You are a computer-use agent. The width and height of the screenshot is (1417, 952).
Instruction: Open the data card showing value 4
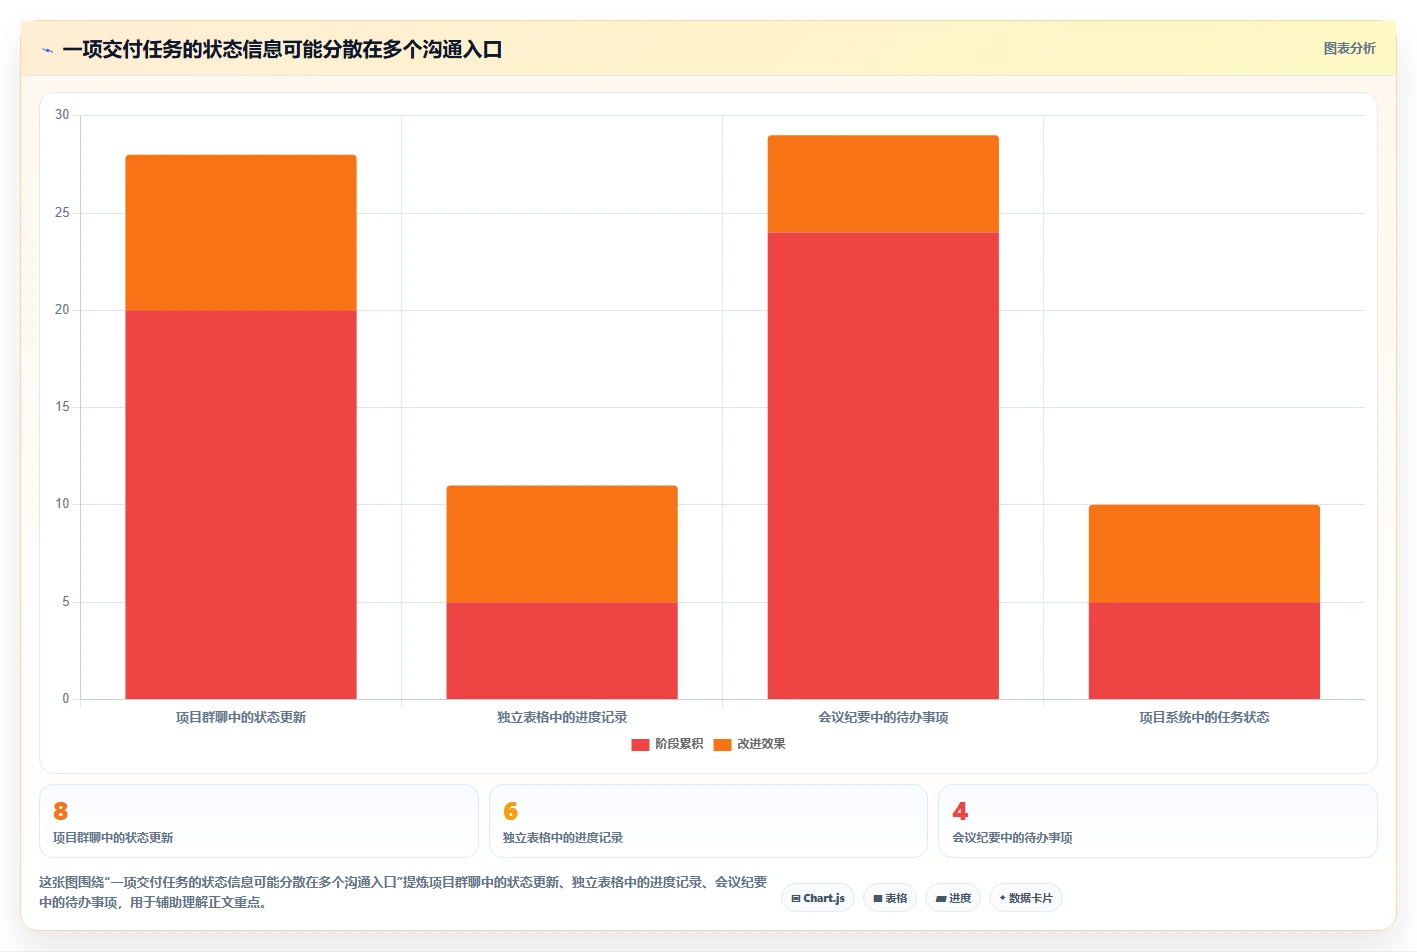(1158, 821)
